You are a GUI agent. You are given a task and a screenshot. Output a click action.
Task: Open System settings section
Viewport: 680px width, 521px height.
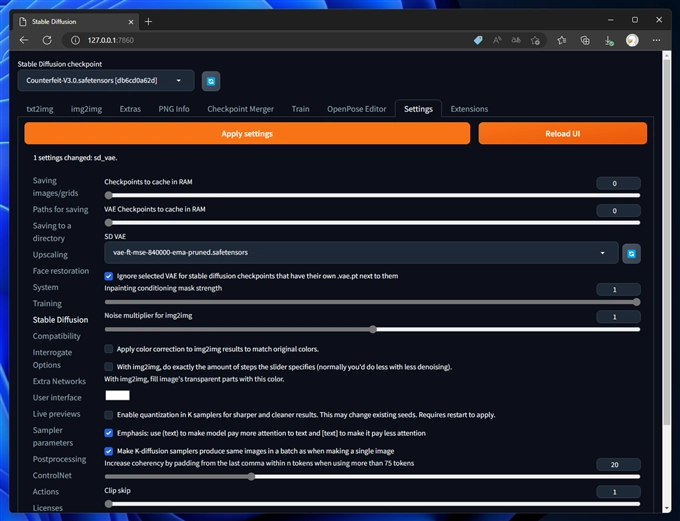tap(45, 287)
